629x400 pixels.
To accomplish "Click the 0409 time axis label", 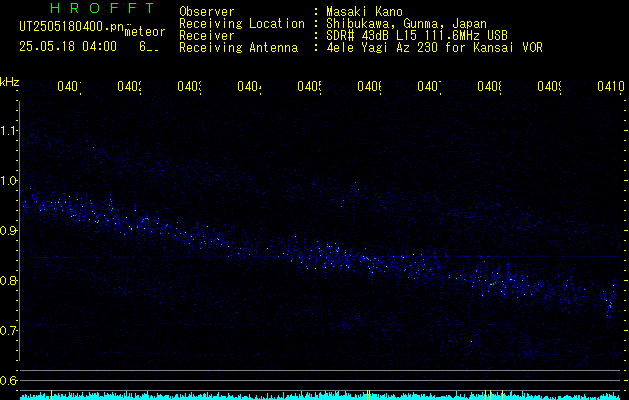I will 550,86.
